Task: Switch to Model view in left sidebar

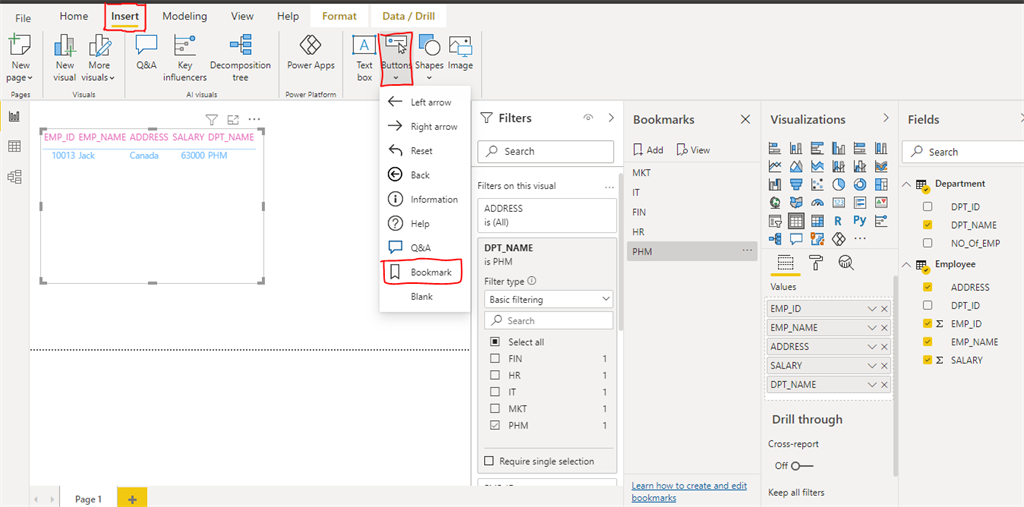Action: [x=14, y=176]
